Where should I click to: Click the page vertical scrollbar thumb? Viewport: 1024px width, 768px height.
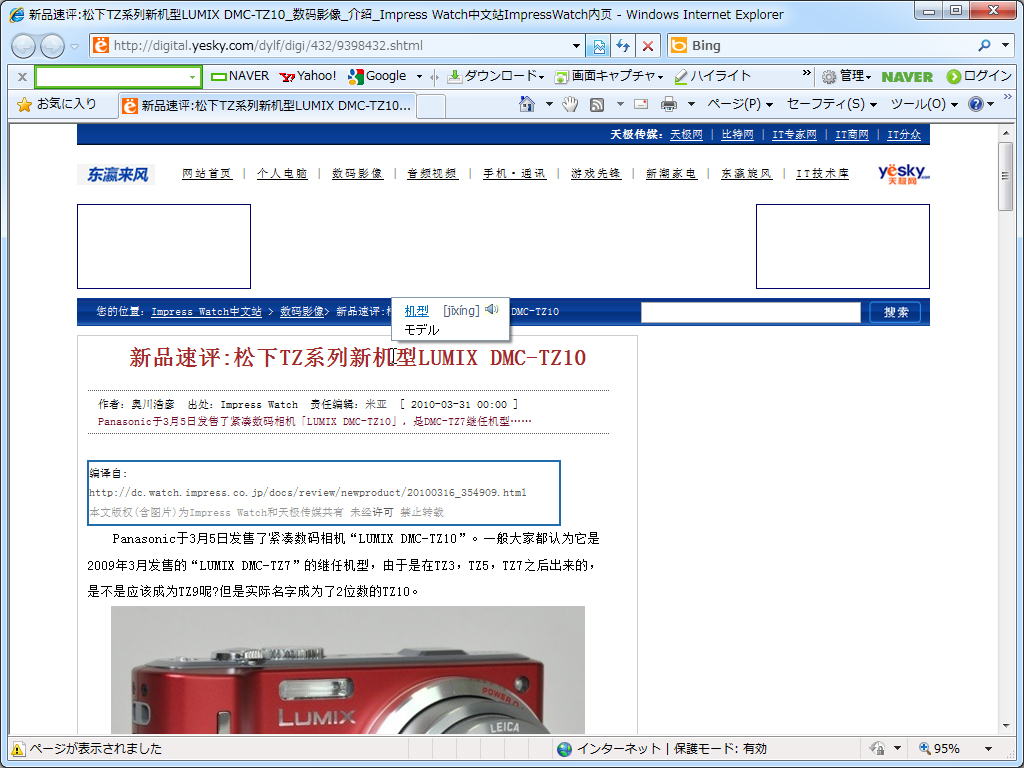click(x=1006, y=176)
